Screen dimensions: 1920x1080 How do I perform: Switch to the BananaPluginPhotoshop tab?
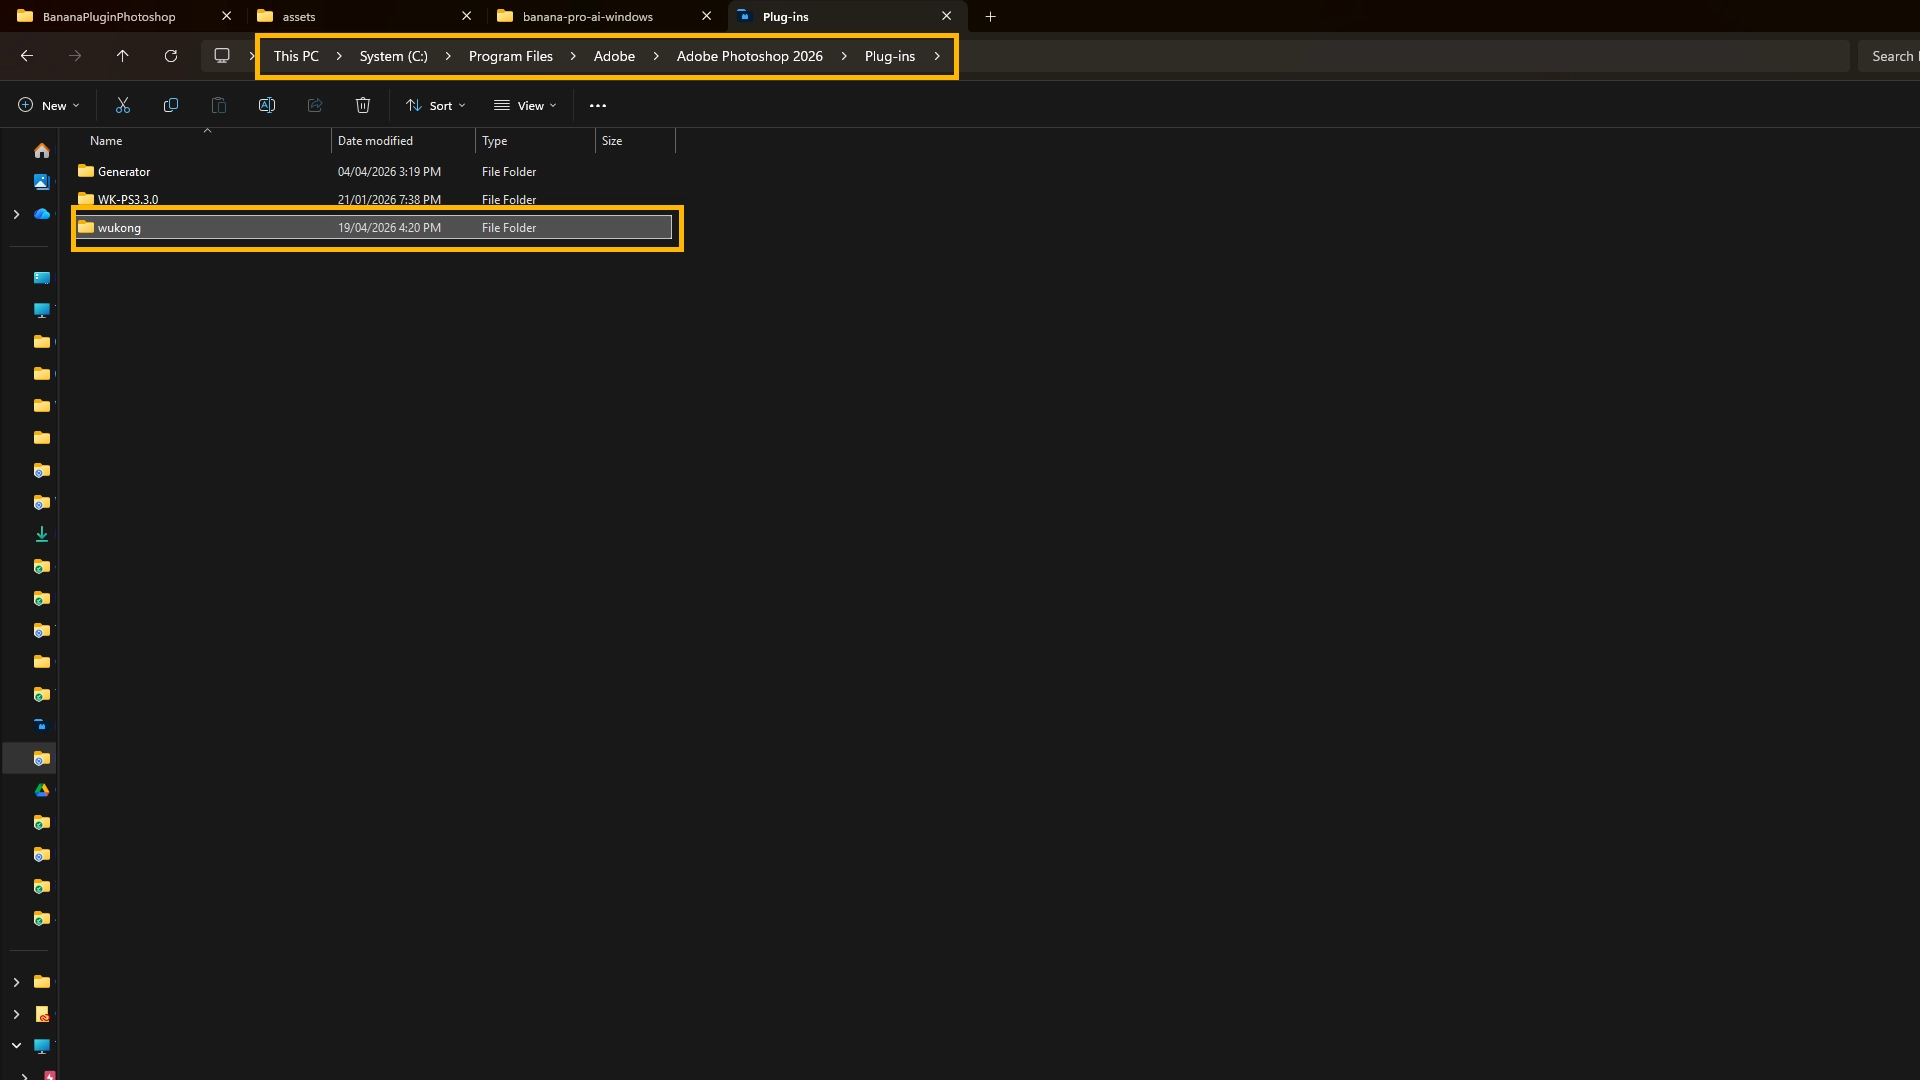[x=110, y=16]
